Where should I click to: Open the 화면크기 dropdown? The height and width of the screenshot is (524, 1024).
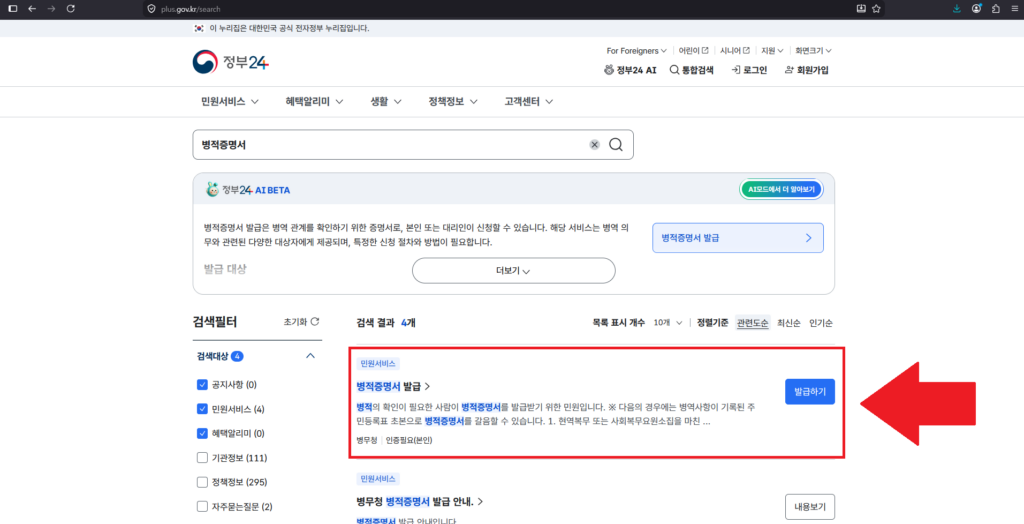[x=812, y=50]
